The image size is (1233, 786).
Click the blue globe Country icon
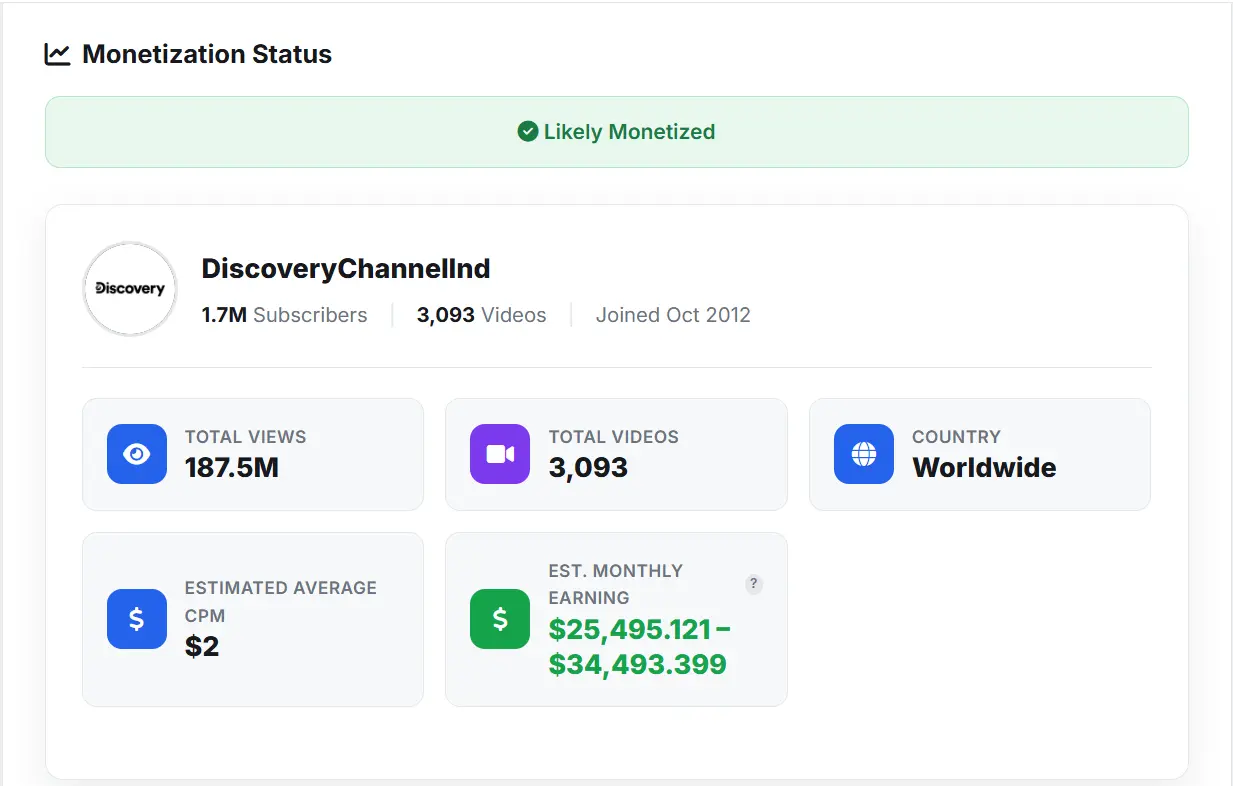click(864, 454)
